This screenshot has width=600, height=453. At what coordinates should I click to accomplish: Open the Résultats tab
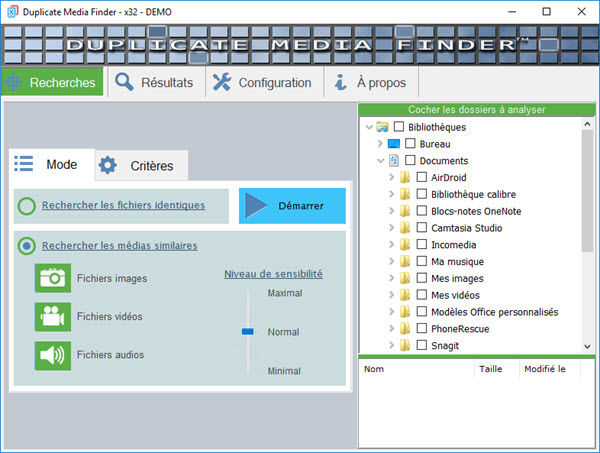[157, 82]
